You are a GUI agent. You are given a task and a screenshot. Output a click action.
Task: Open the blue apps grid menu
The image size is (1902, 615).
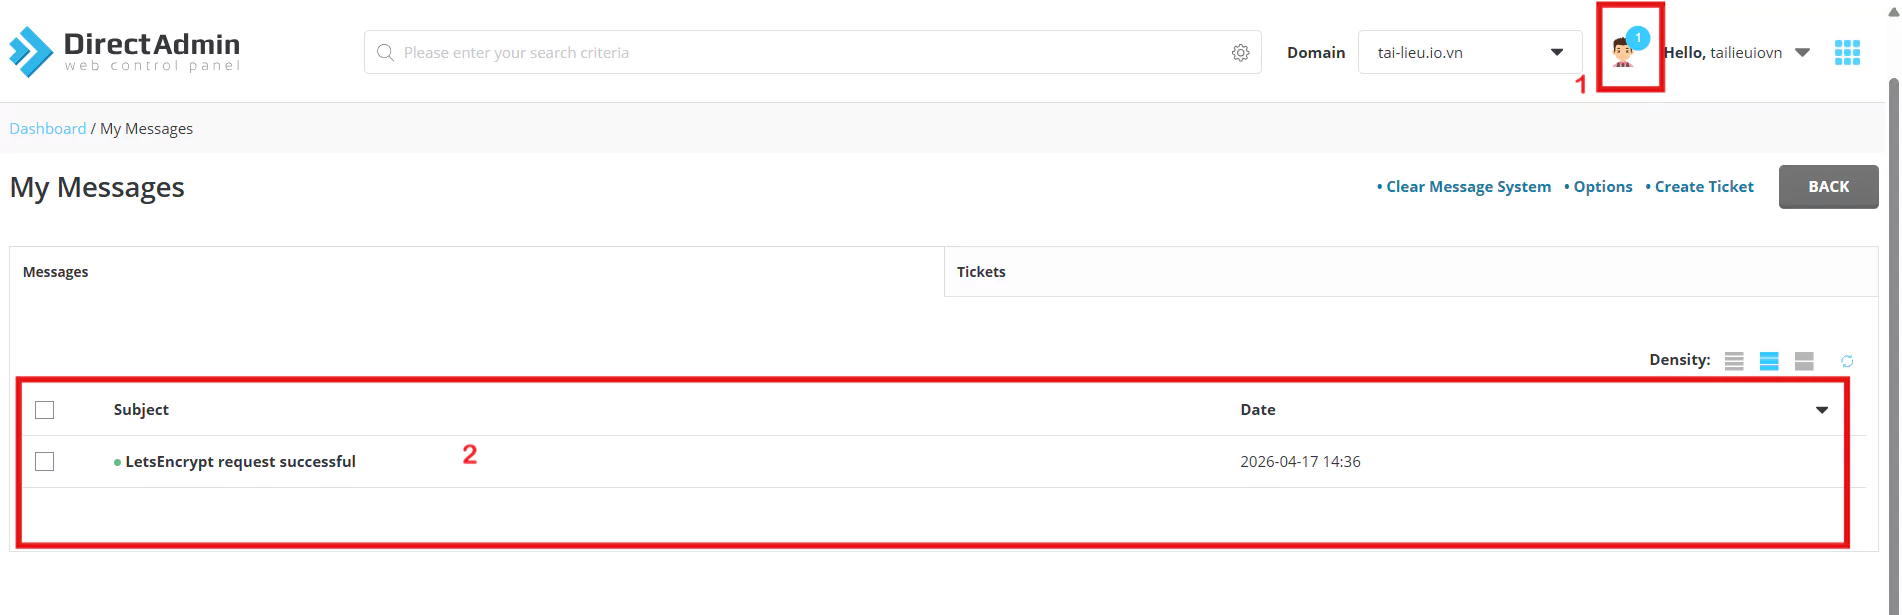[x=1847, y=53]
